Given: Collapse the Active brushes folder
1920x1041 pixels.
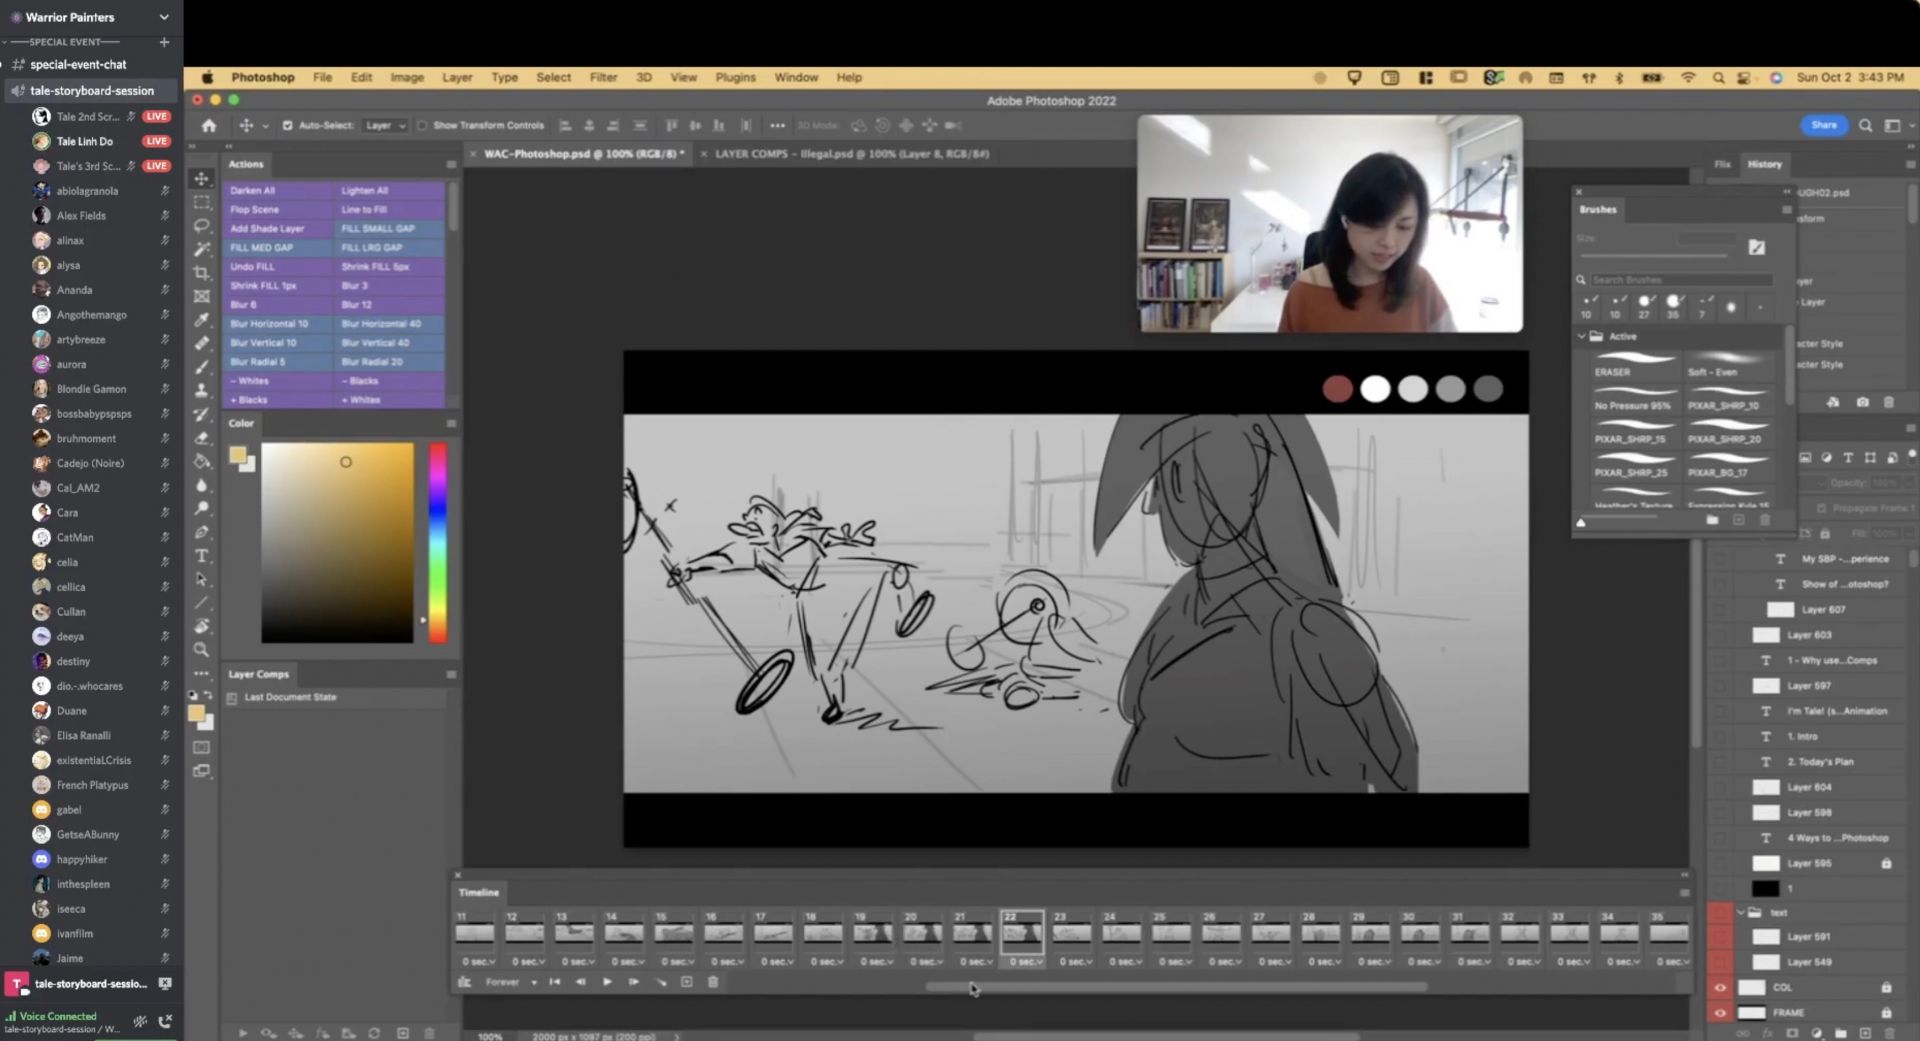Looking at the screenshot, I should click(x=1582, y=337).
